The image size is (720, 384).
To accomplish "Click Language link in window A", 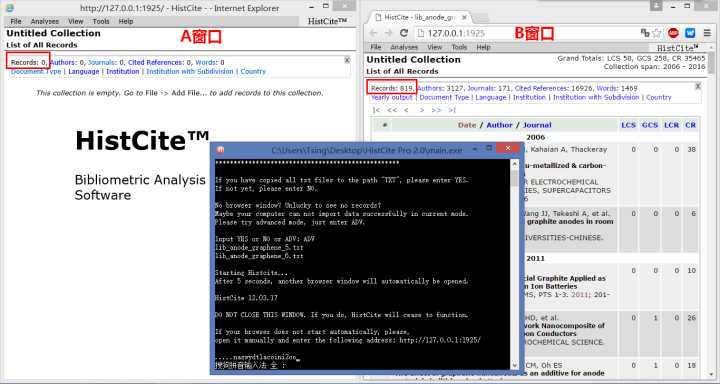I will tap(84, 72).
